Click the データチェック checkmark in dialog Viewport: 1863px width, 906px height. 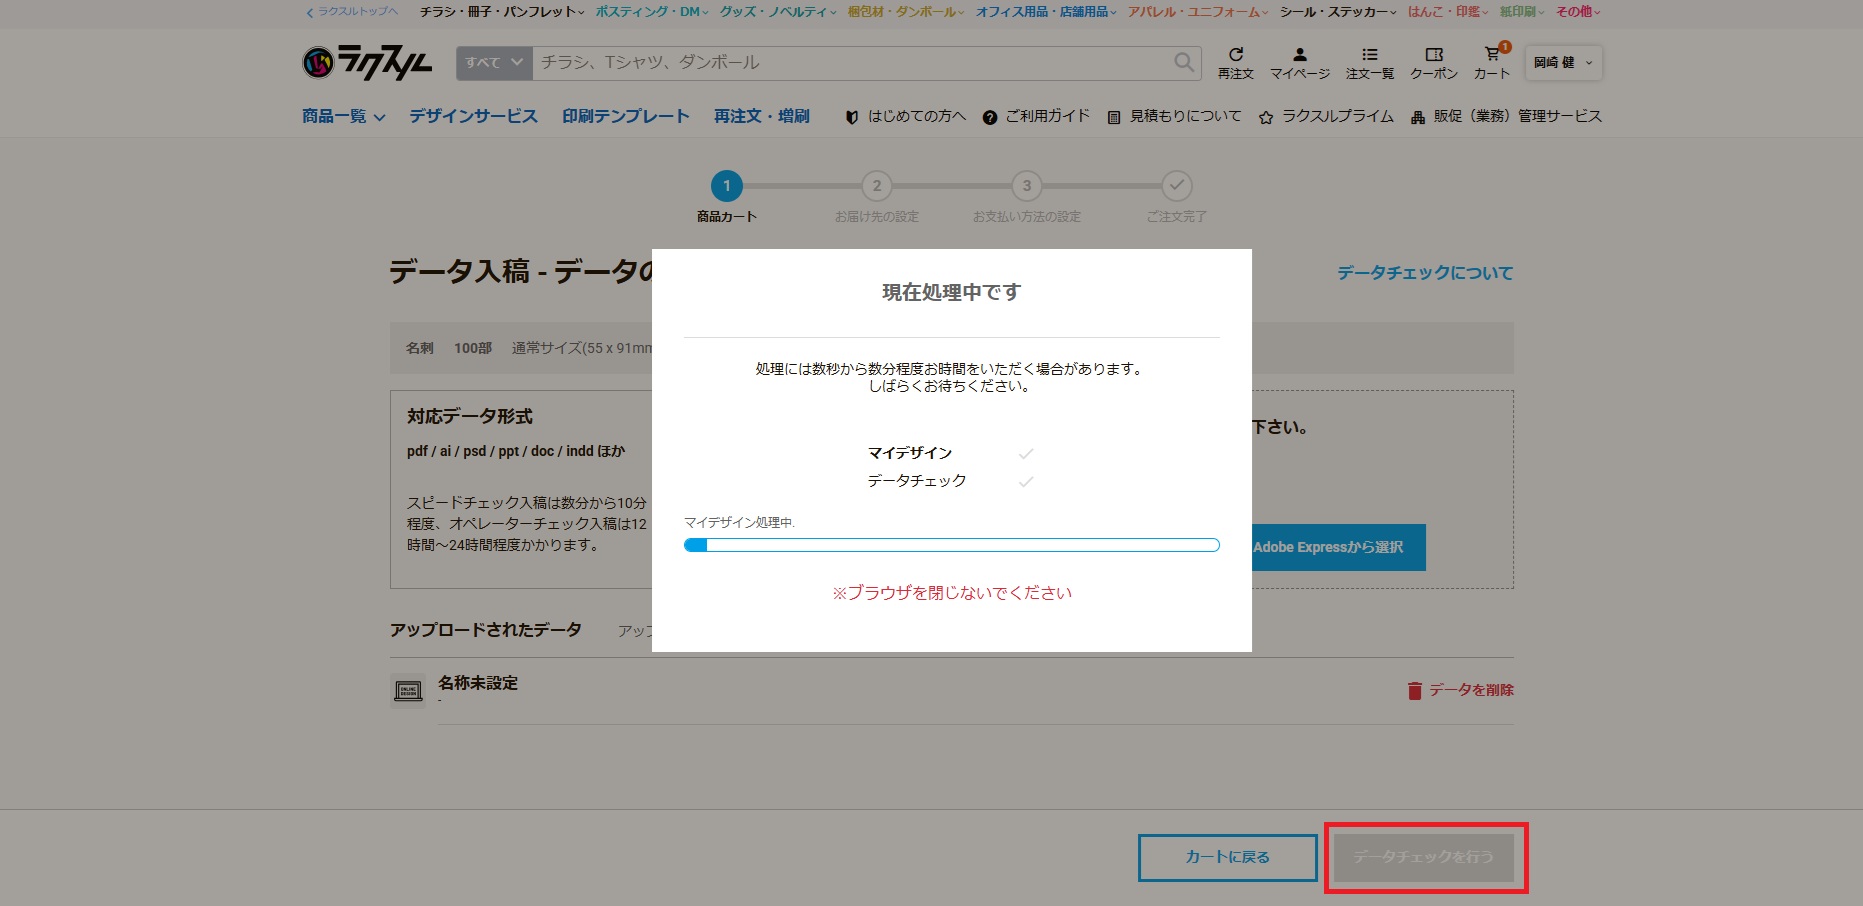coord(1025,482)
